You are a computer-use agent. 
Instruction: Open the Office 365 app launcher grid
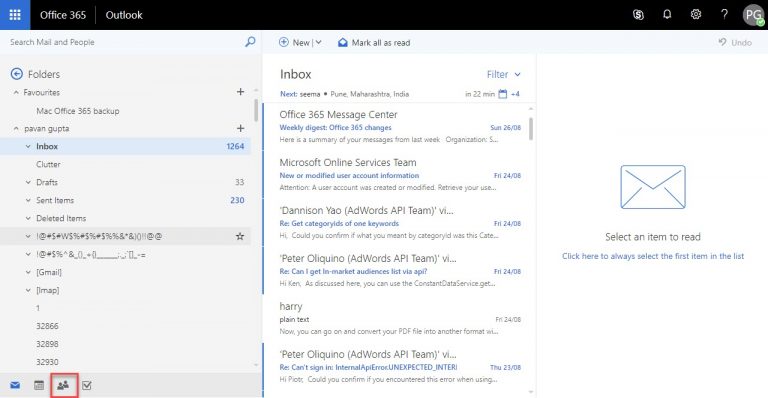click(15, 15)
